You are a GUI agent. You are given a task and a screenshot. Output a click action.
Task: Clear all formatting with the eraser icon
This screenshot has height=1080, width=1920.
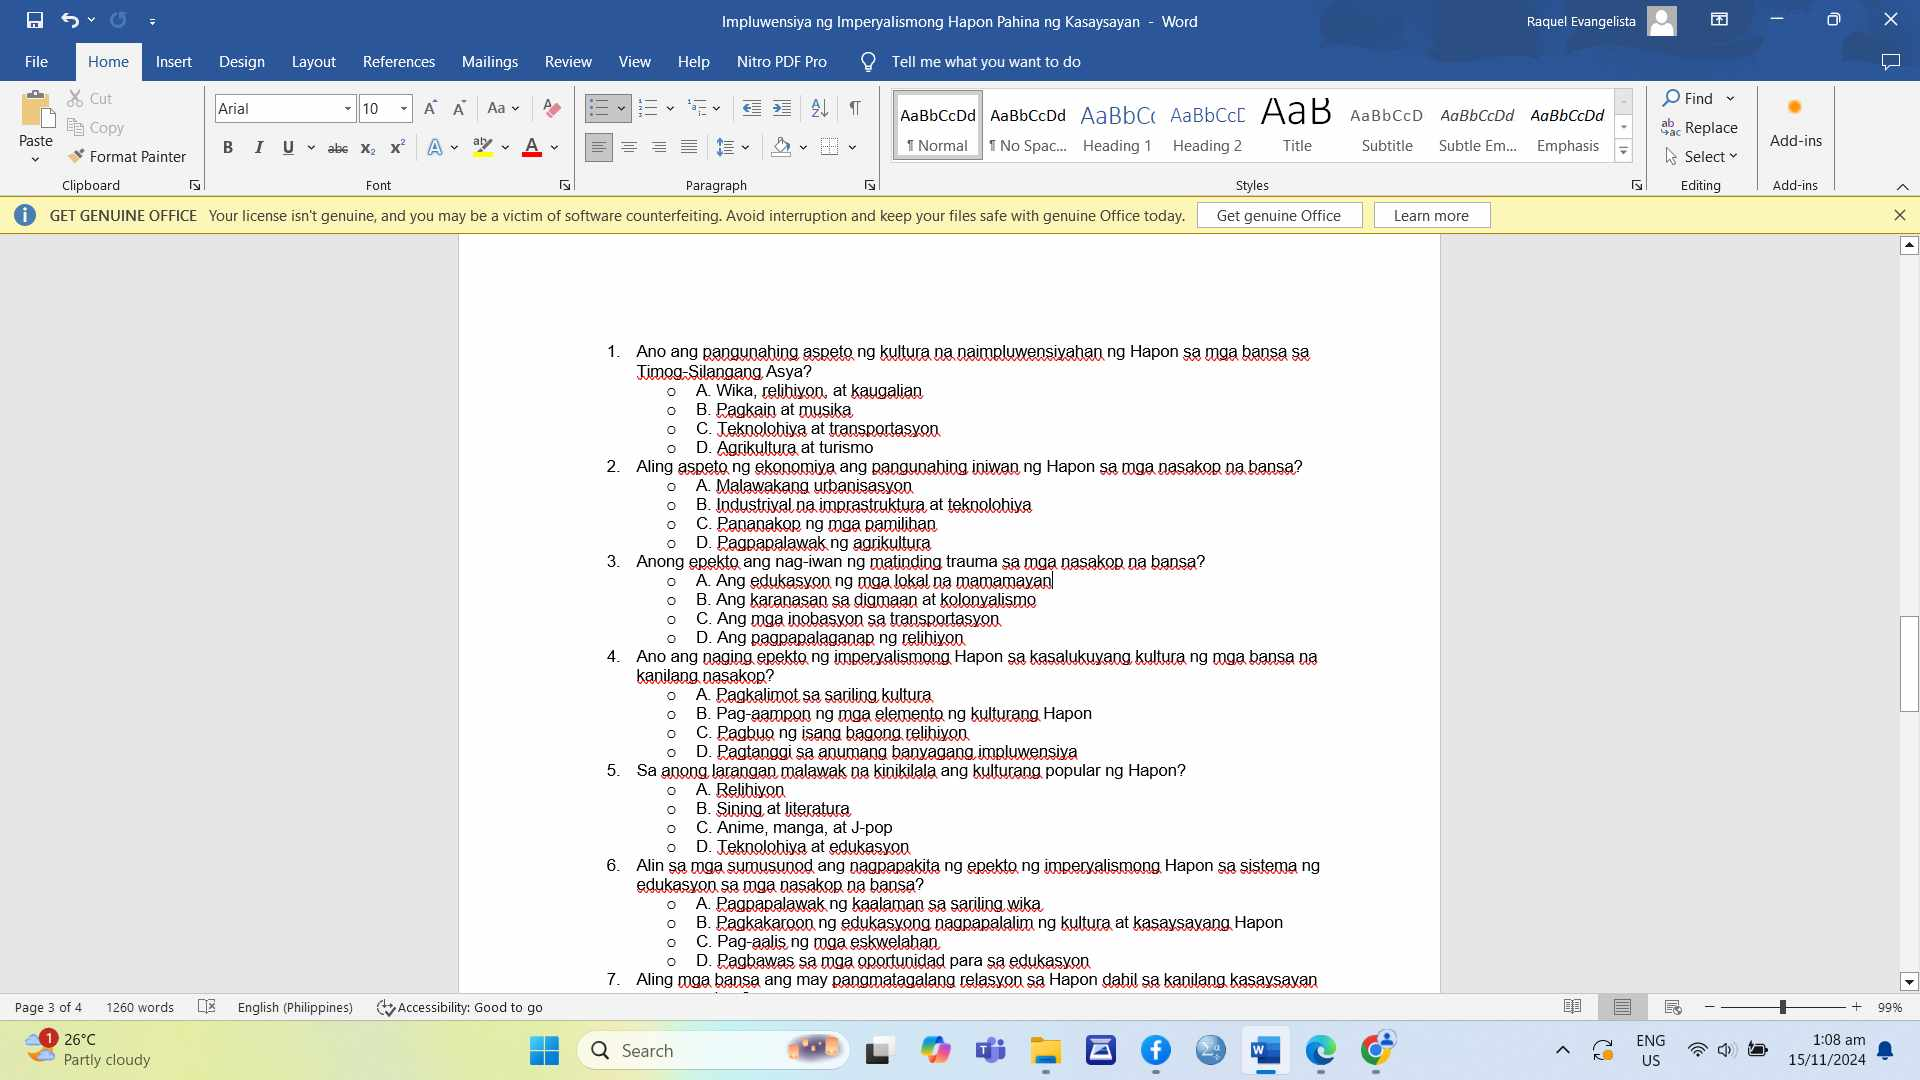[x=551, y=108]
